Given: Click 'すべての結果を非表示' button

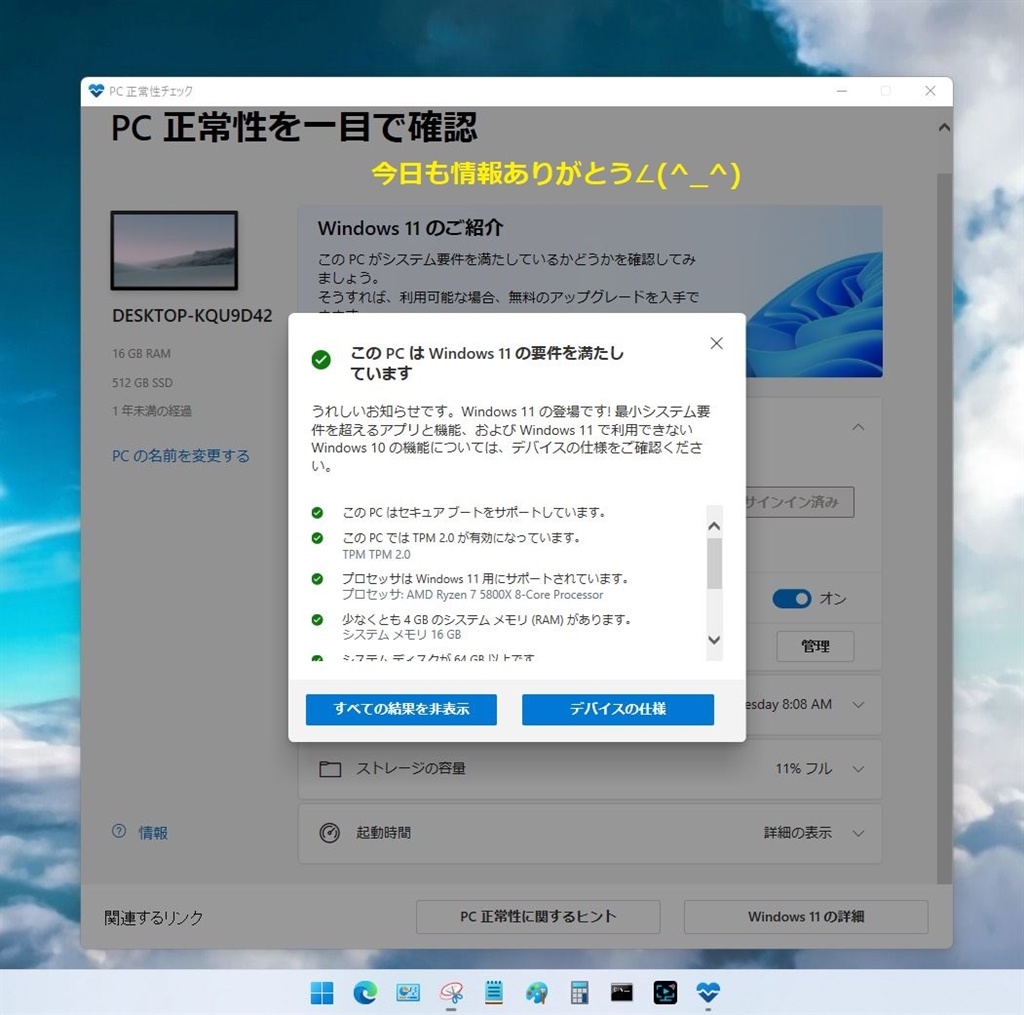Looking at the screenshot, I should pyautogui.click(x=401, y=709).
